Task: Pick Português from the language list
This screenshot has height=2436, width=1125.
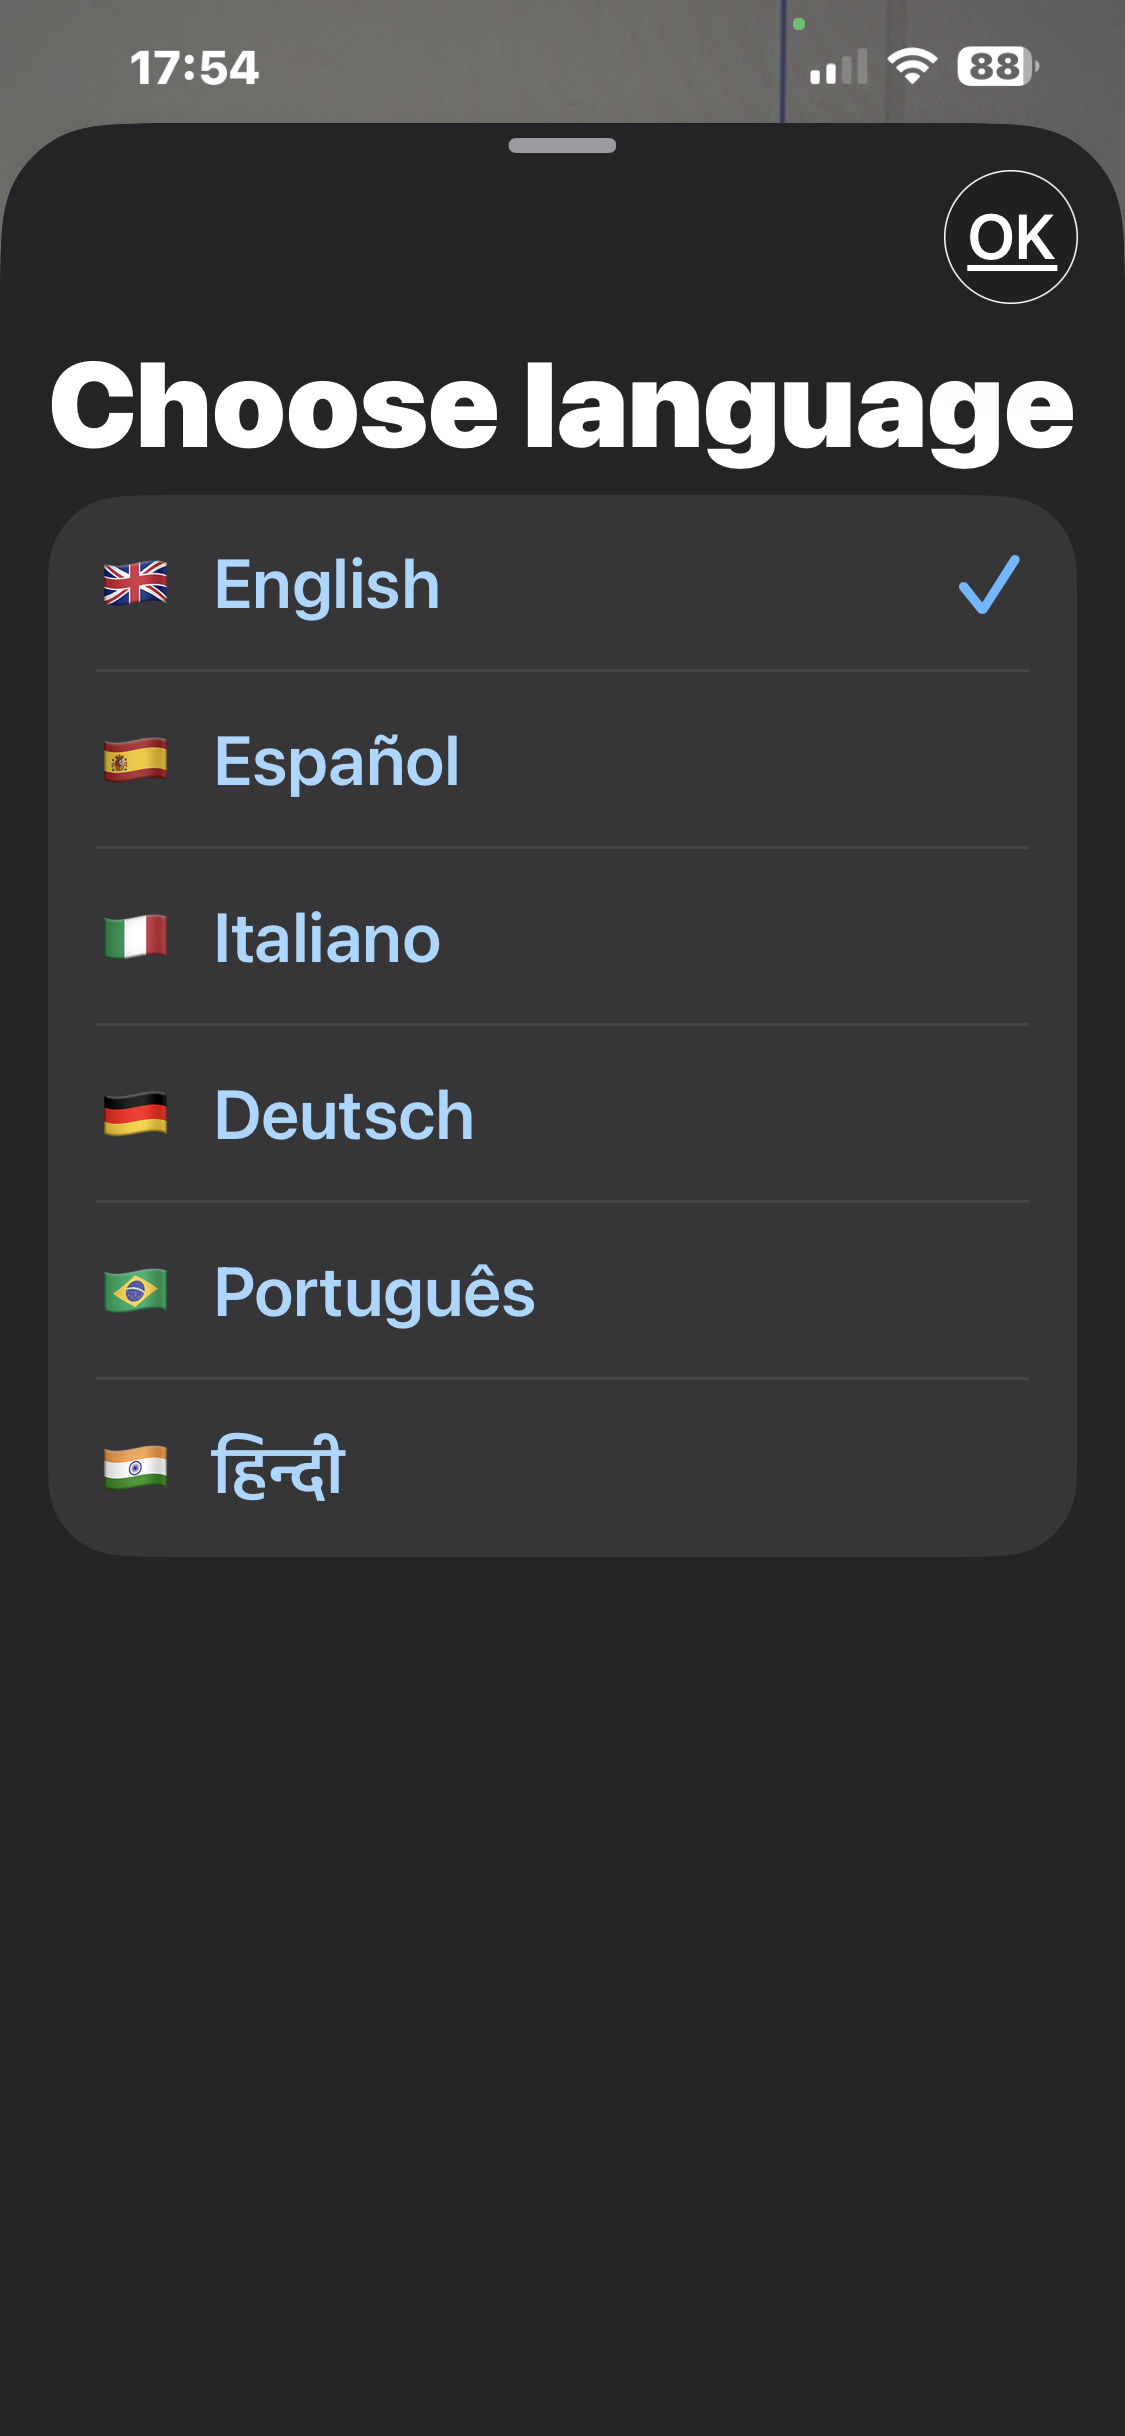Action: [x=375, y=1292]
